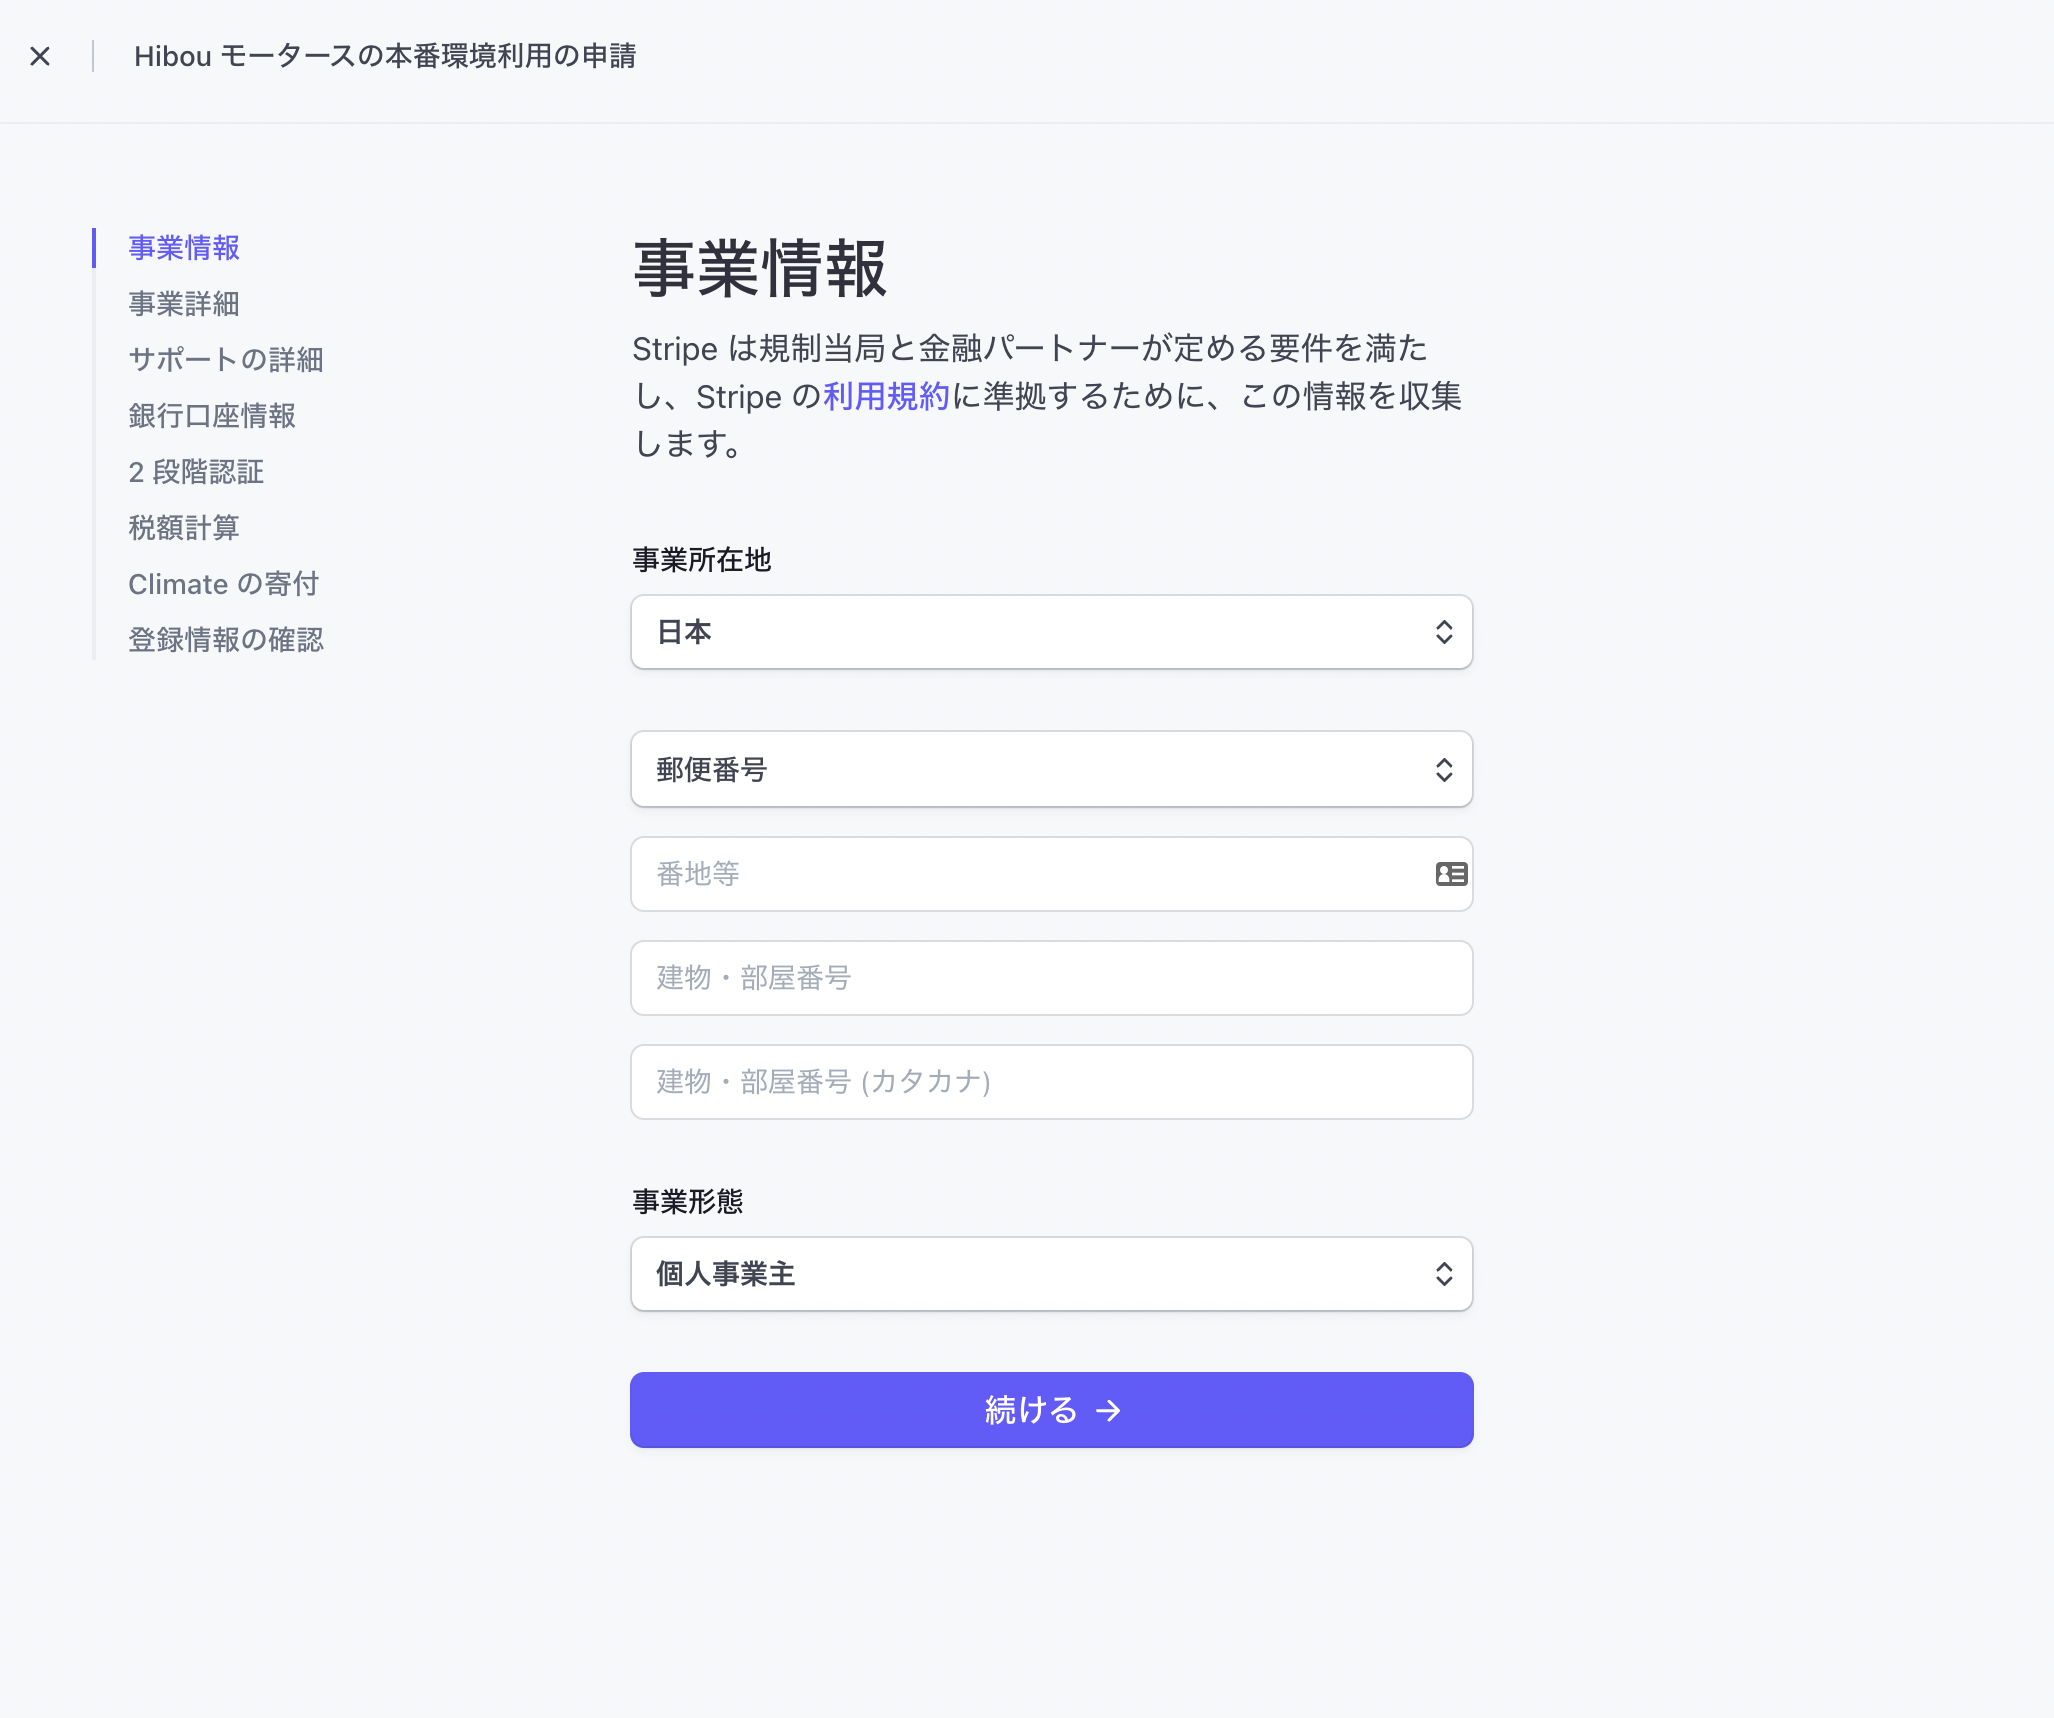Click the contact card autofill icon

(1451, 874)
